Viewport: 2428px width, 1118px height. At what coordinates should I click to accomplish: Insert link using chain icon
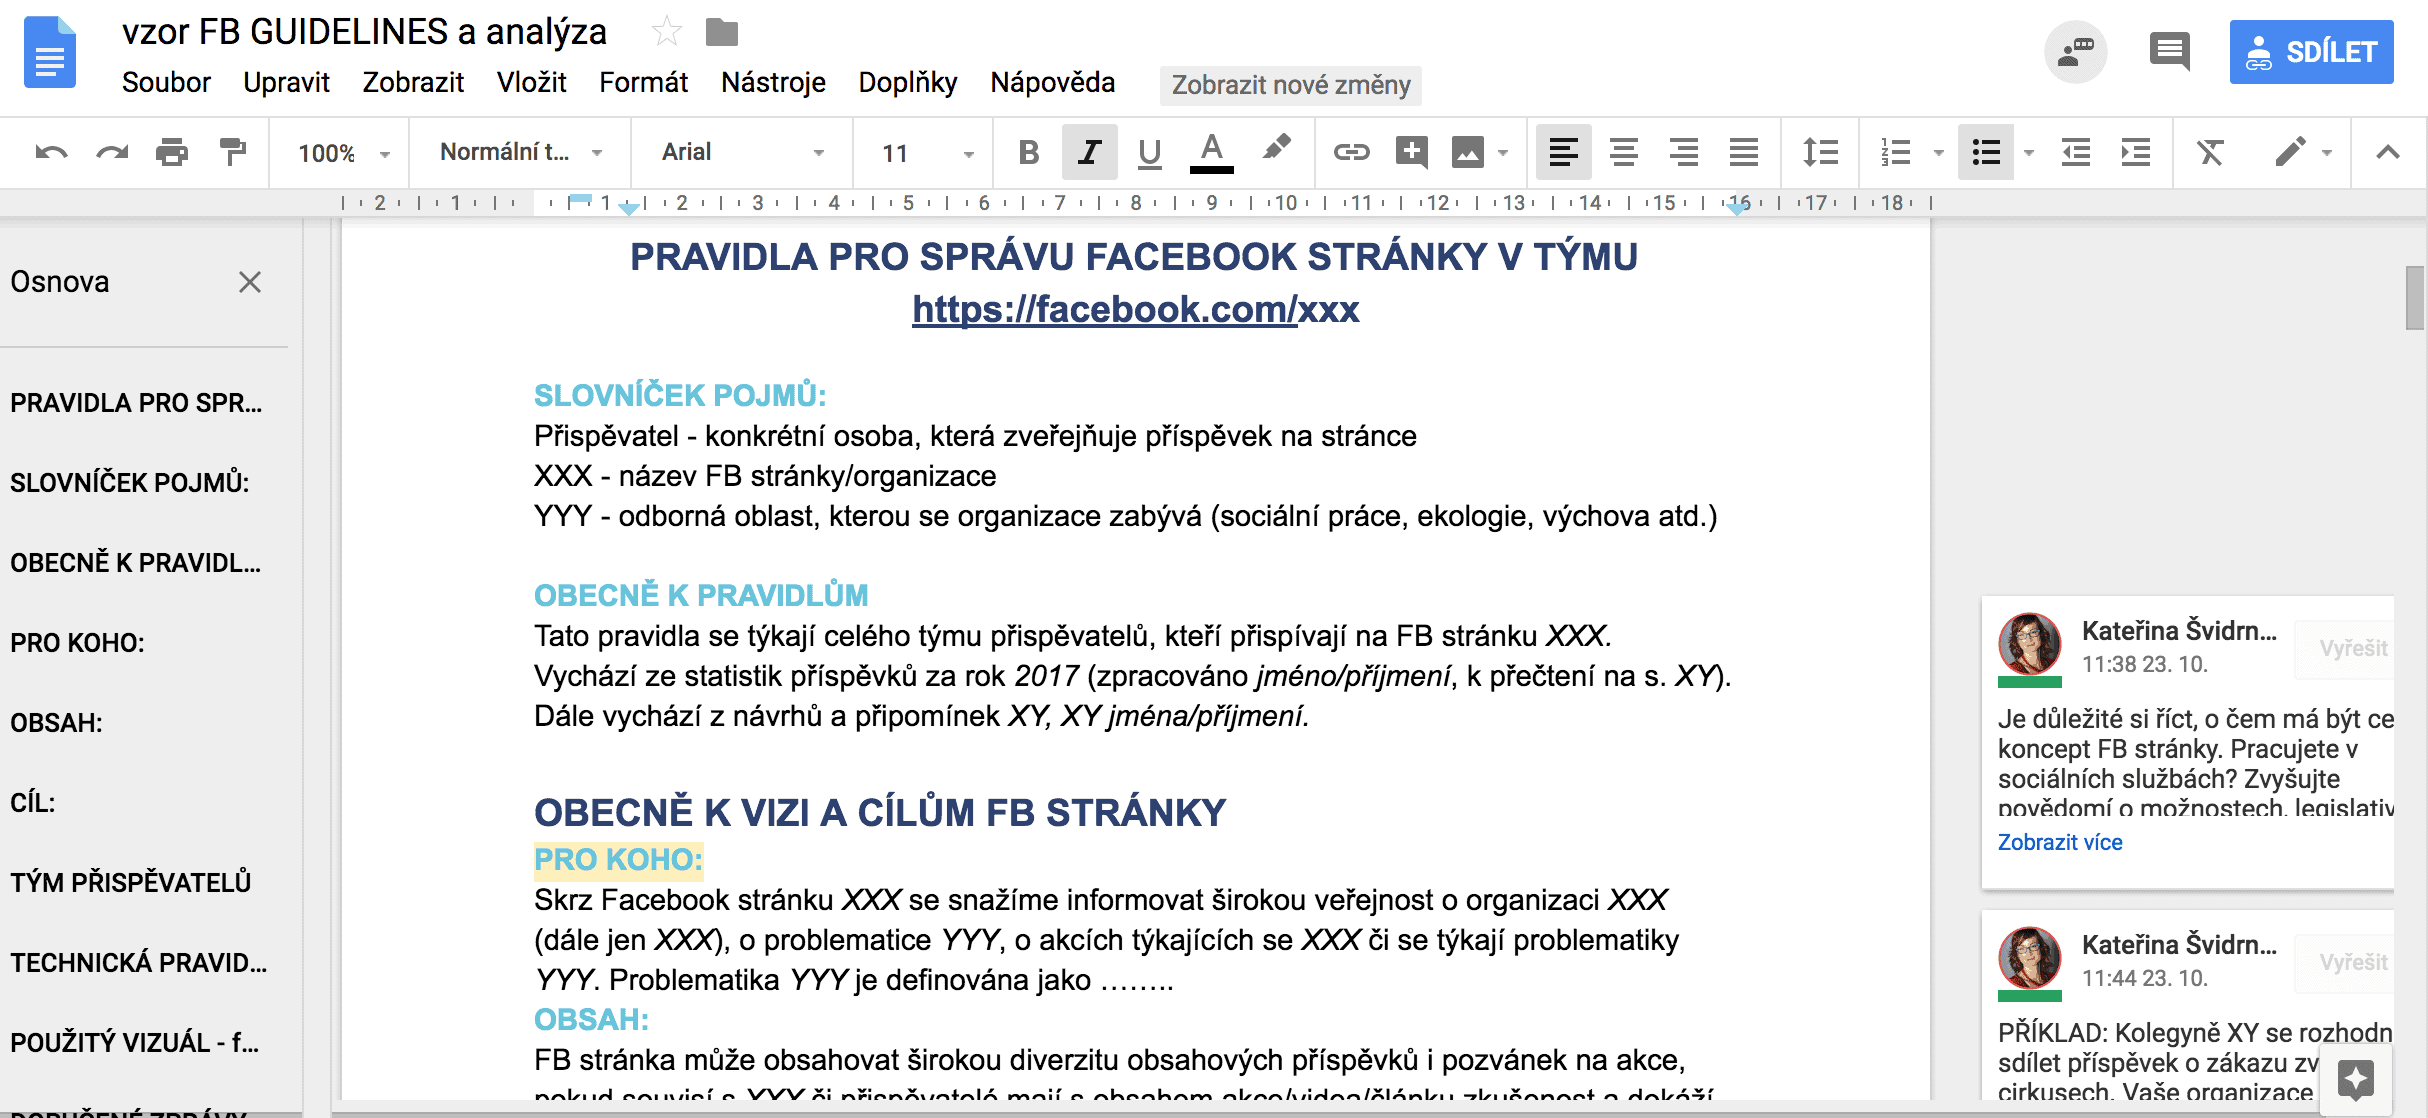[1351, 152]
